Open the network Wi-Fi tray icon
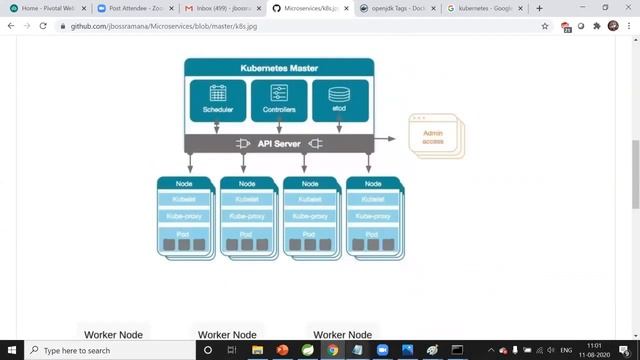640x360 pixels. coord(540,350)
